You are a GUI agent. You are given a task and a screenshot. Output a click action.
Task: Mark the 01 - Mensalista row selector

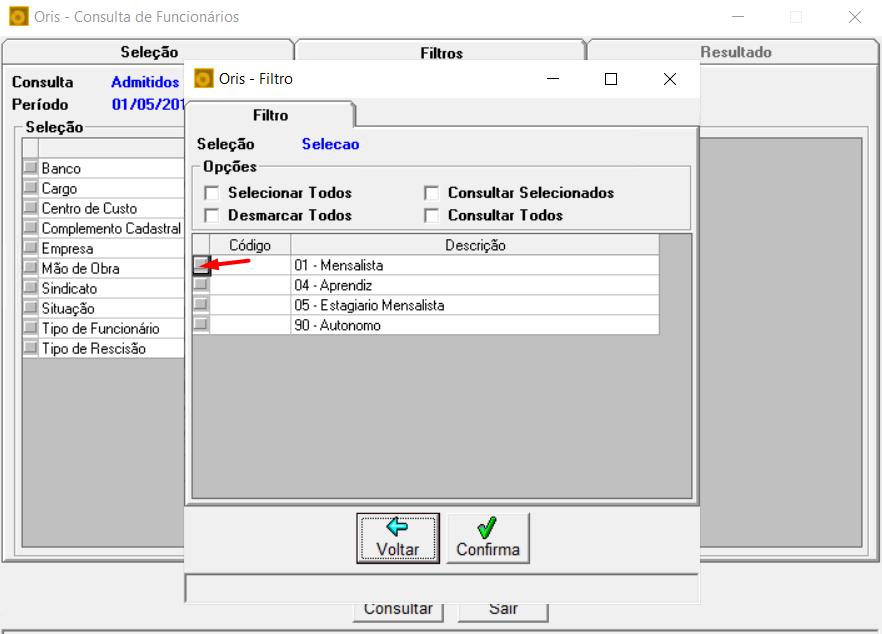[201, 265]
